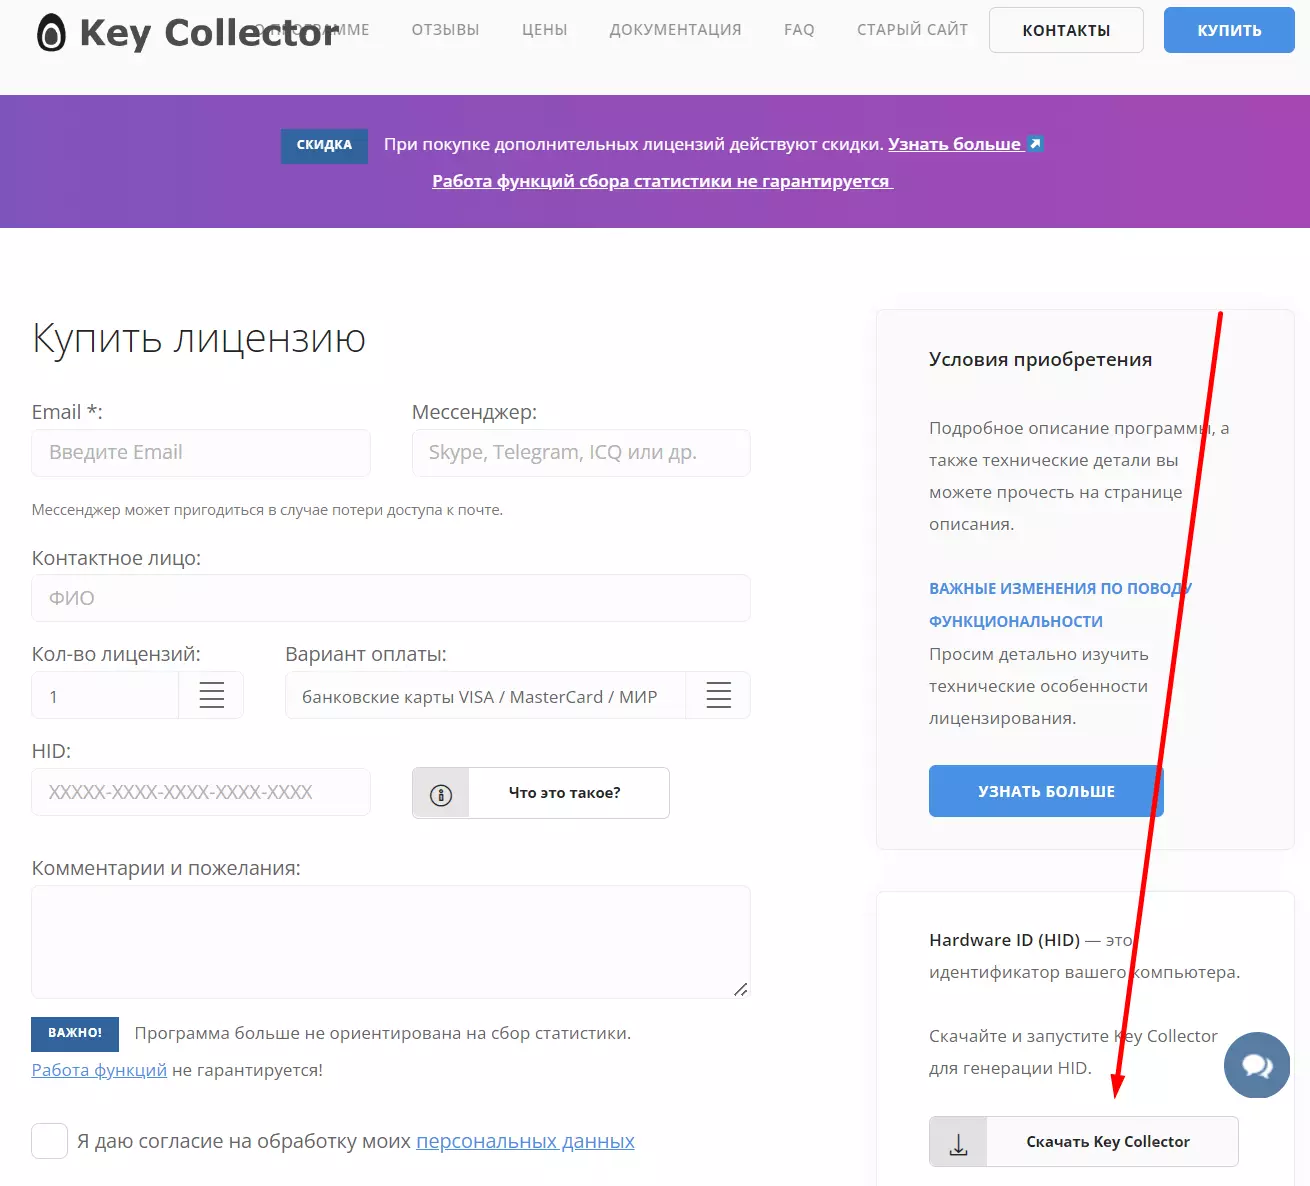Focus the Email input field
This screenshot has width=1310, height=1186.
[x=201, y=453]
